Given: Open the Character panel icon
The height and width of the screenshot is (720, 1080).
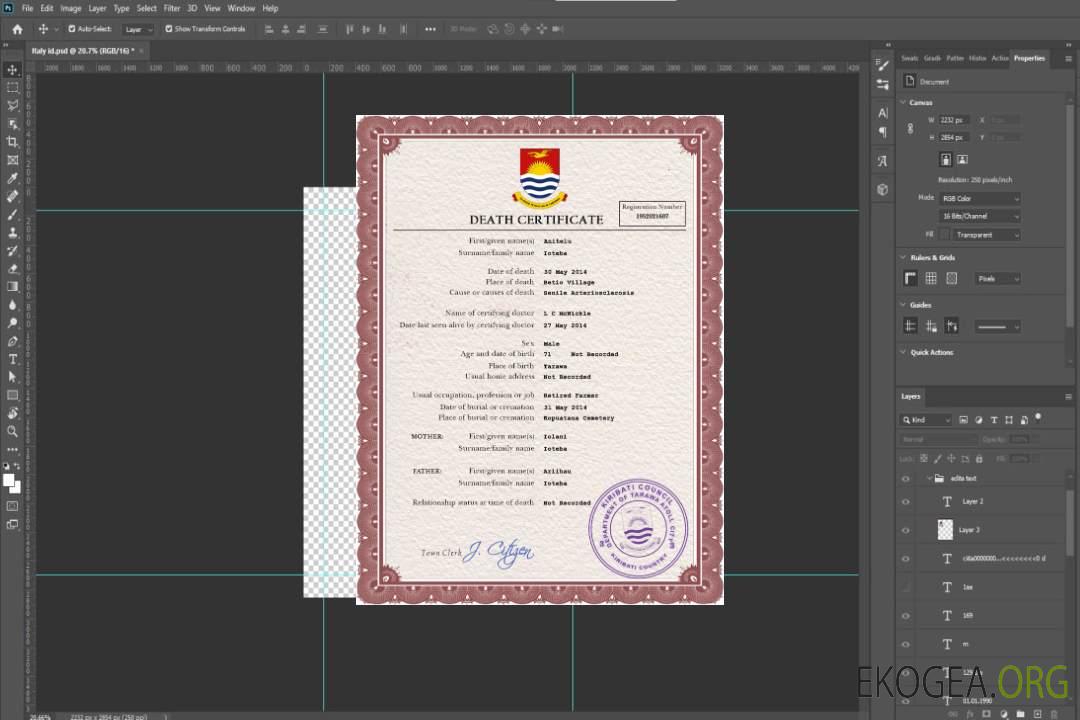Looking at the screenshot, I should (882, 113).
